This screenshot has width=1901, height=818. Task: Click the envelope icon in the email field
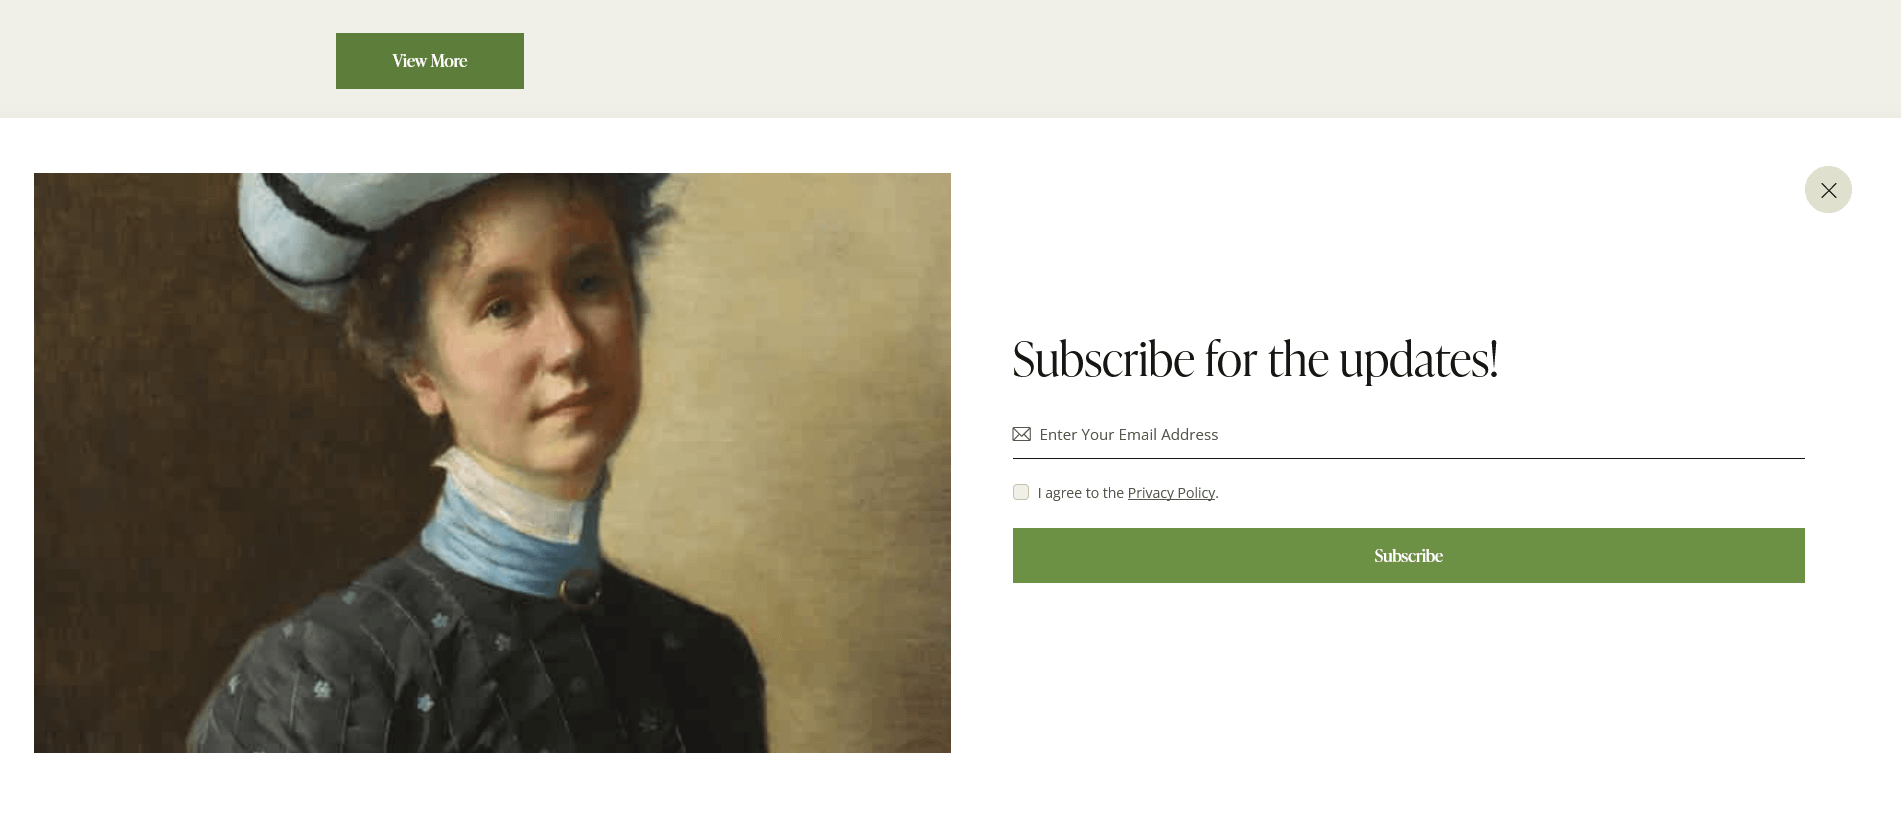point(1021,434)
